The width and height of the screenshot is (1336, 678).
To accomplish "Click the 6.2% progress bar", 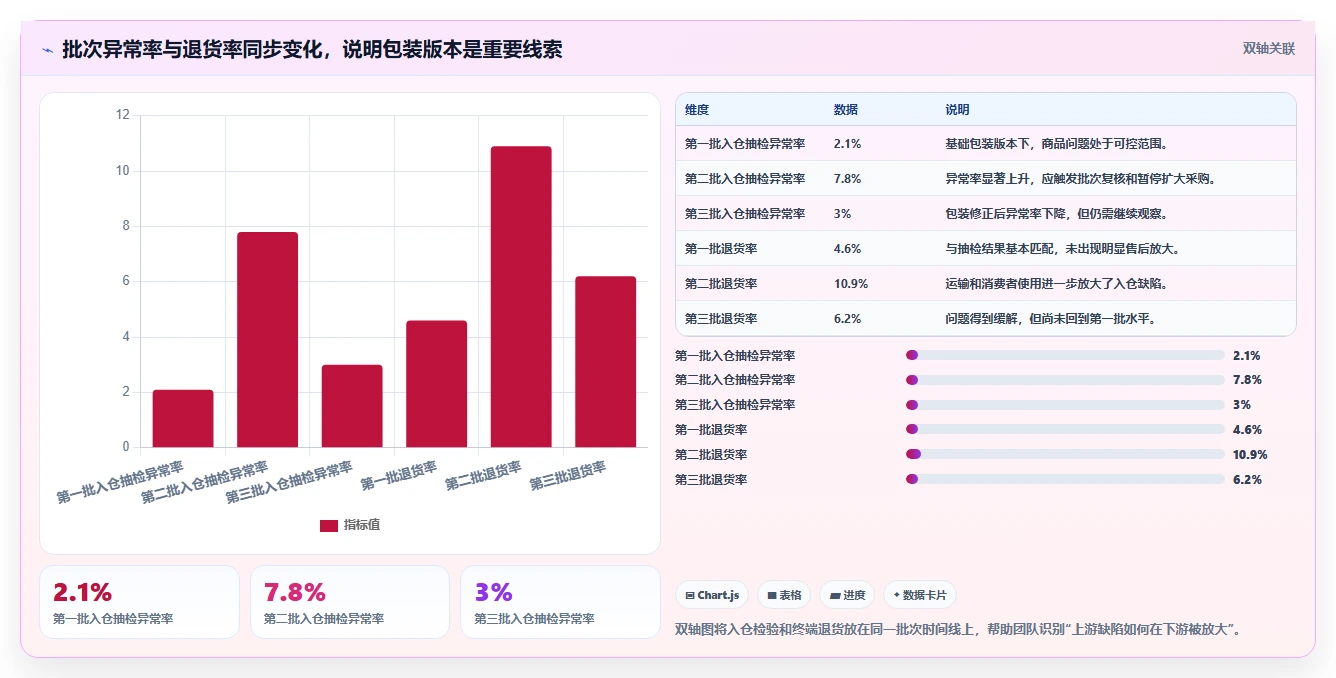I will [x=1065, y=480].
